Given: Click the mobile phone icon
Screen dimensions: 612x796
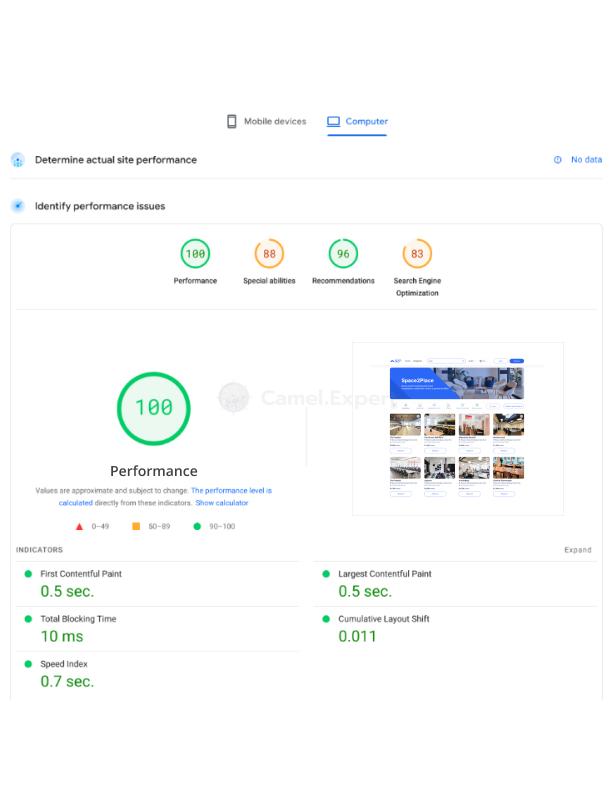Looking at the screenshot, I should tap(232, 122).
